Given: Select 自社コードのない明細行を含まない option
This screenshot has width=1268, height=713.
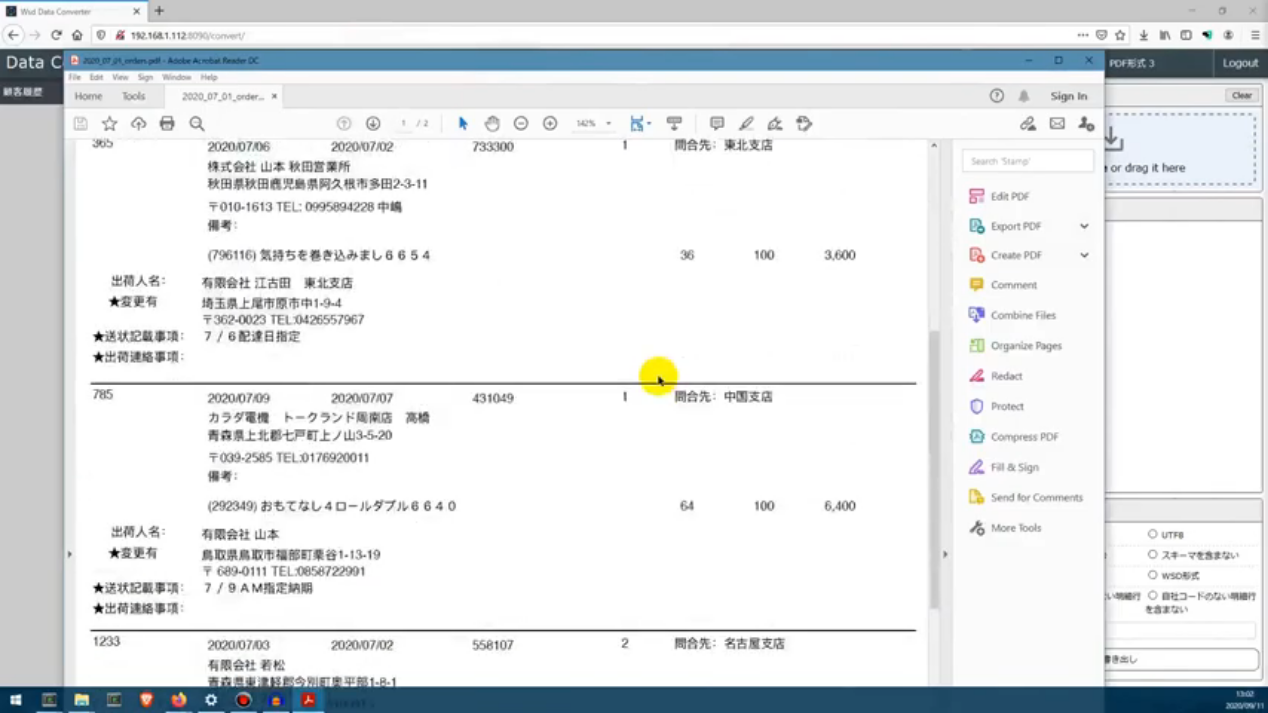Looking at the screenshot, I should pos(1152,595).
